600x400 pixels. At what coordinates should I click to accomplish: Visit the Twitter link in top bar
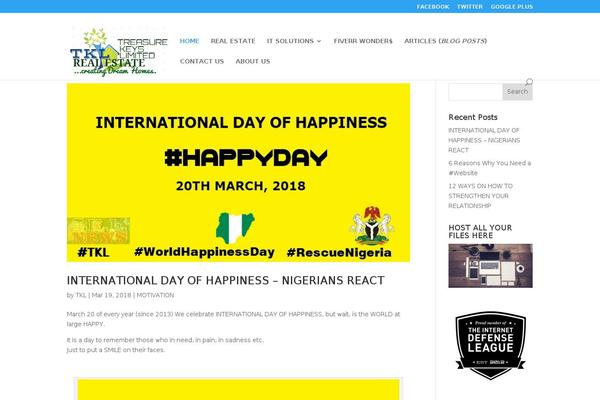tap(470, 7)
